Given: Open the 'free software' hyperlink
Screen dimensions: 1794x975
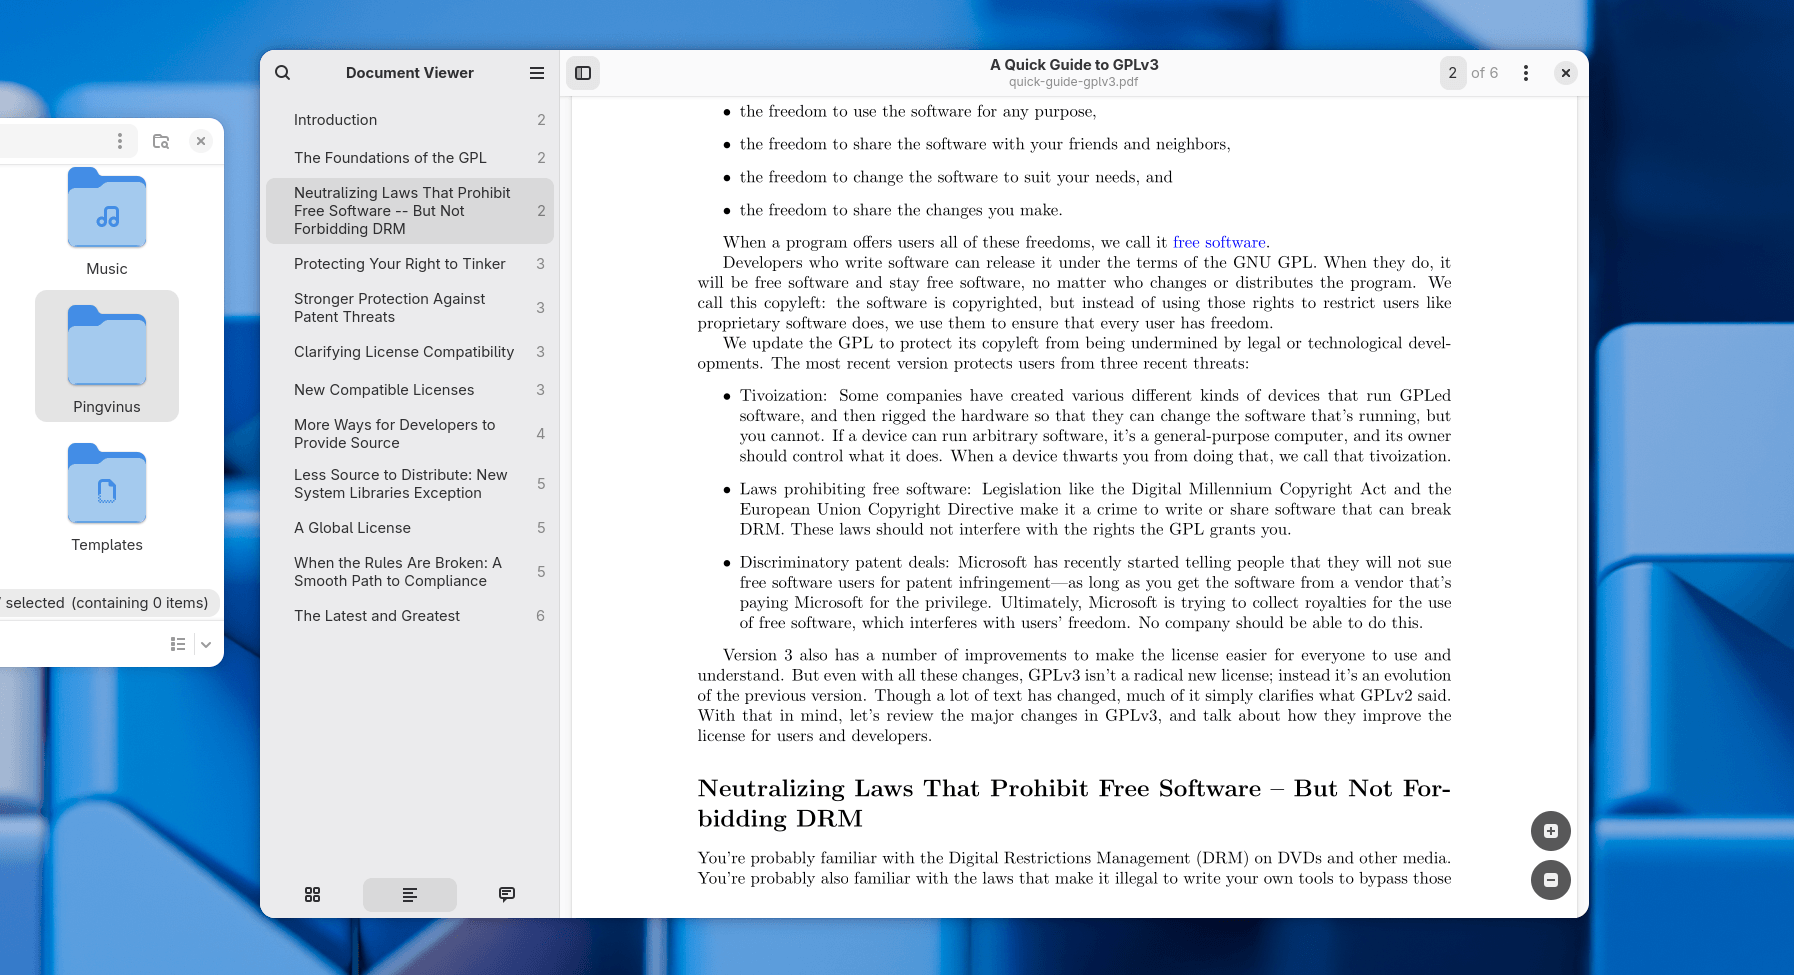Looking at the screenshot, I should coord(1219,243).
